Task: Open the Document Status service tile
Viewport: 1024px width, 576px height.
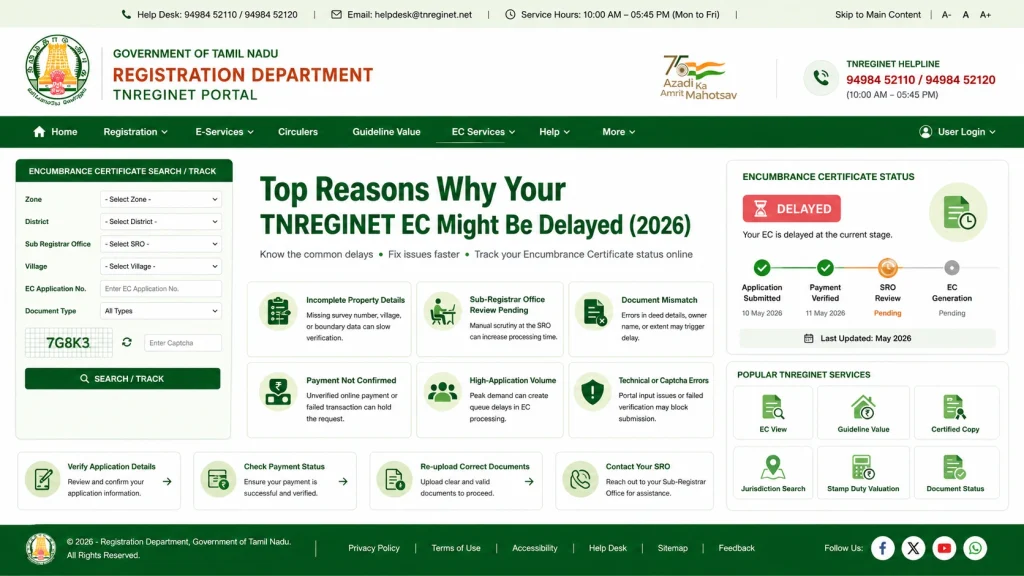Action: (955, 473)
